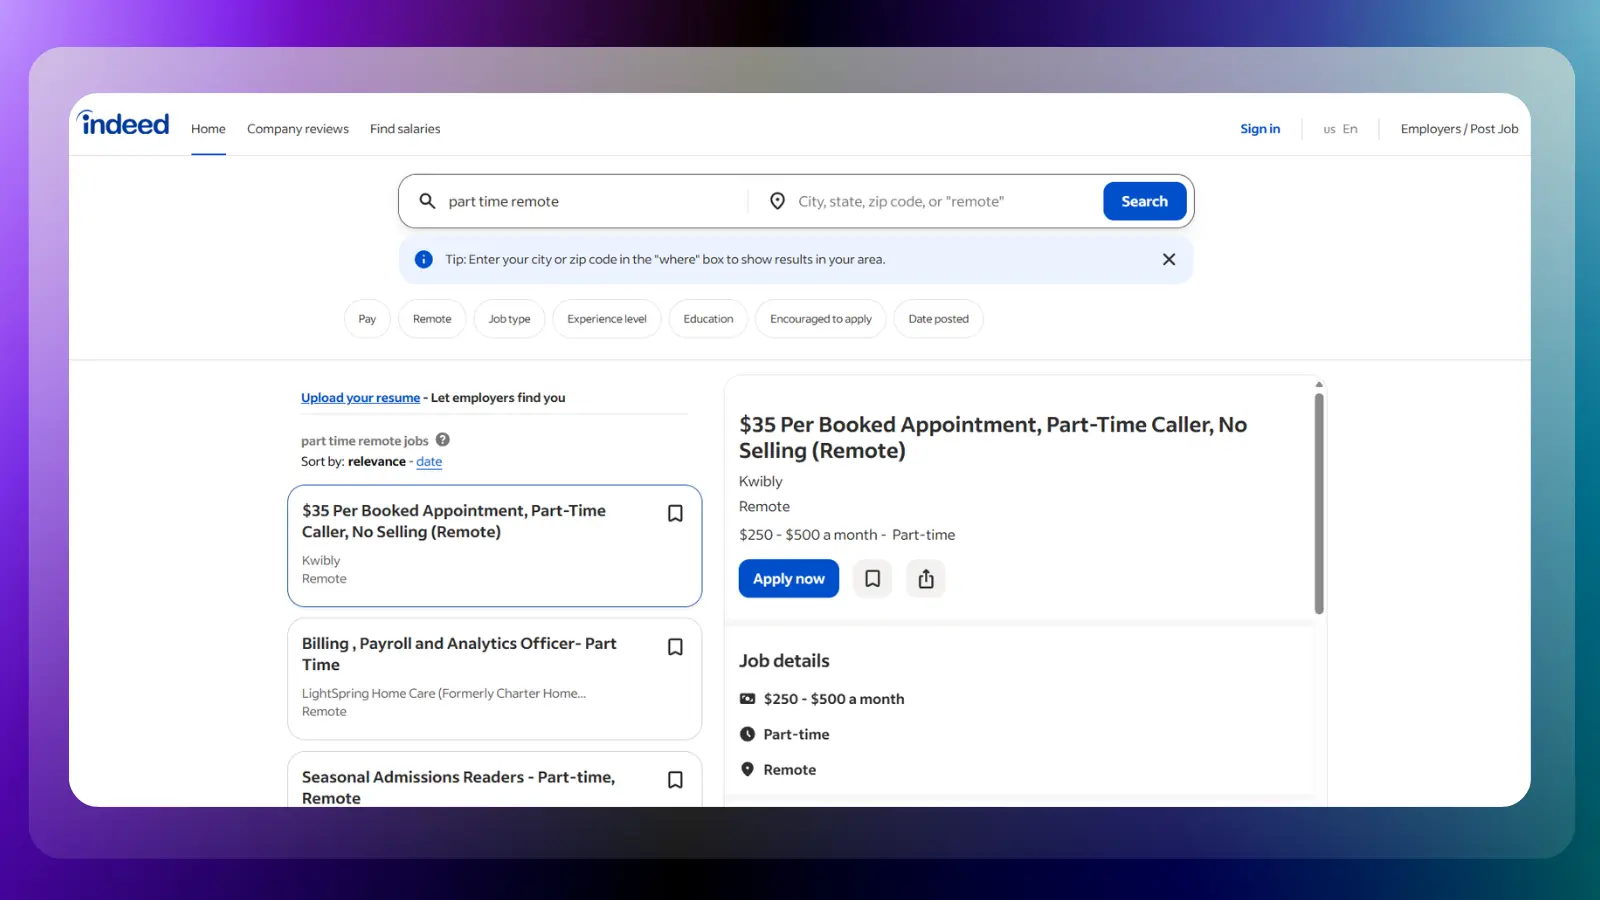
Task: Click Sign in
Action: [x=1260, y=129]
